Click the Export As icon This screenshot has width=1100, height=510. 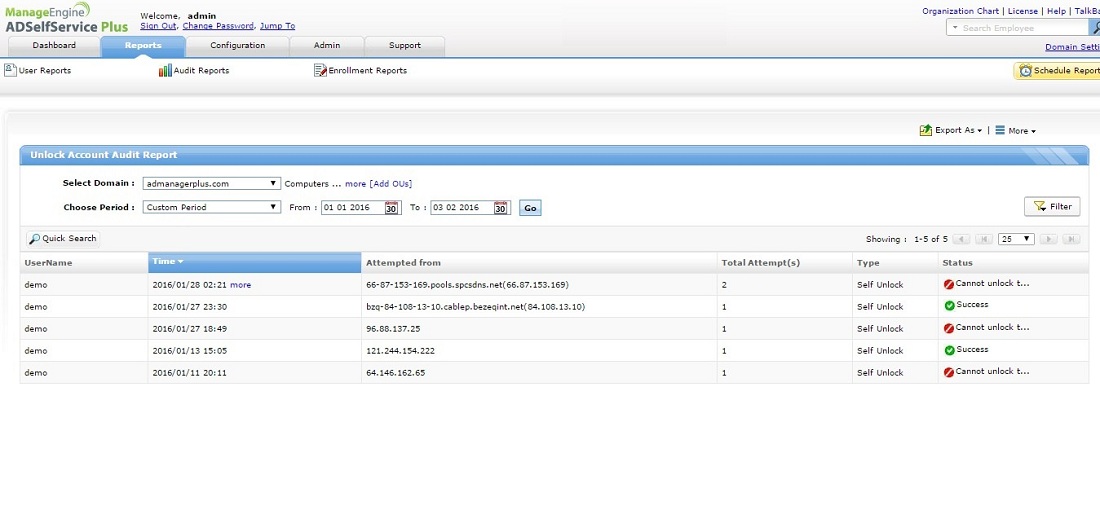click(x=925, y=130)
